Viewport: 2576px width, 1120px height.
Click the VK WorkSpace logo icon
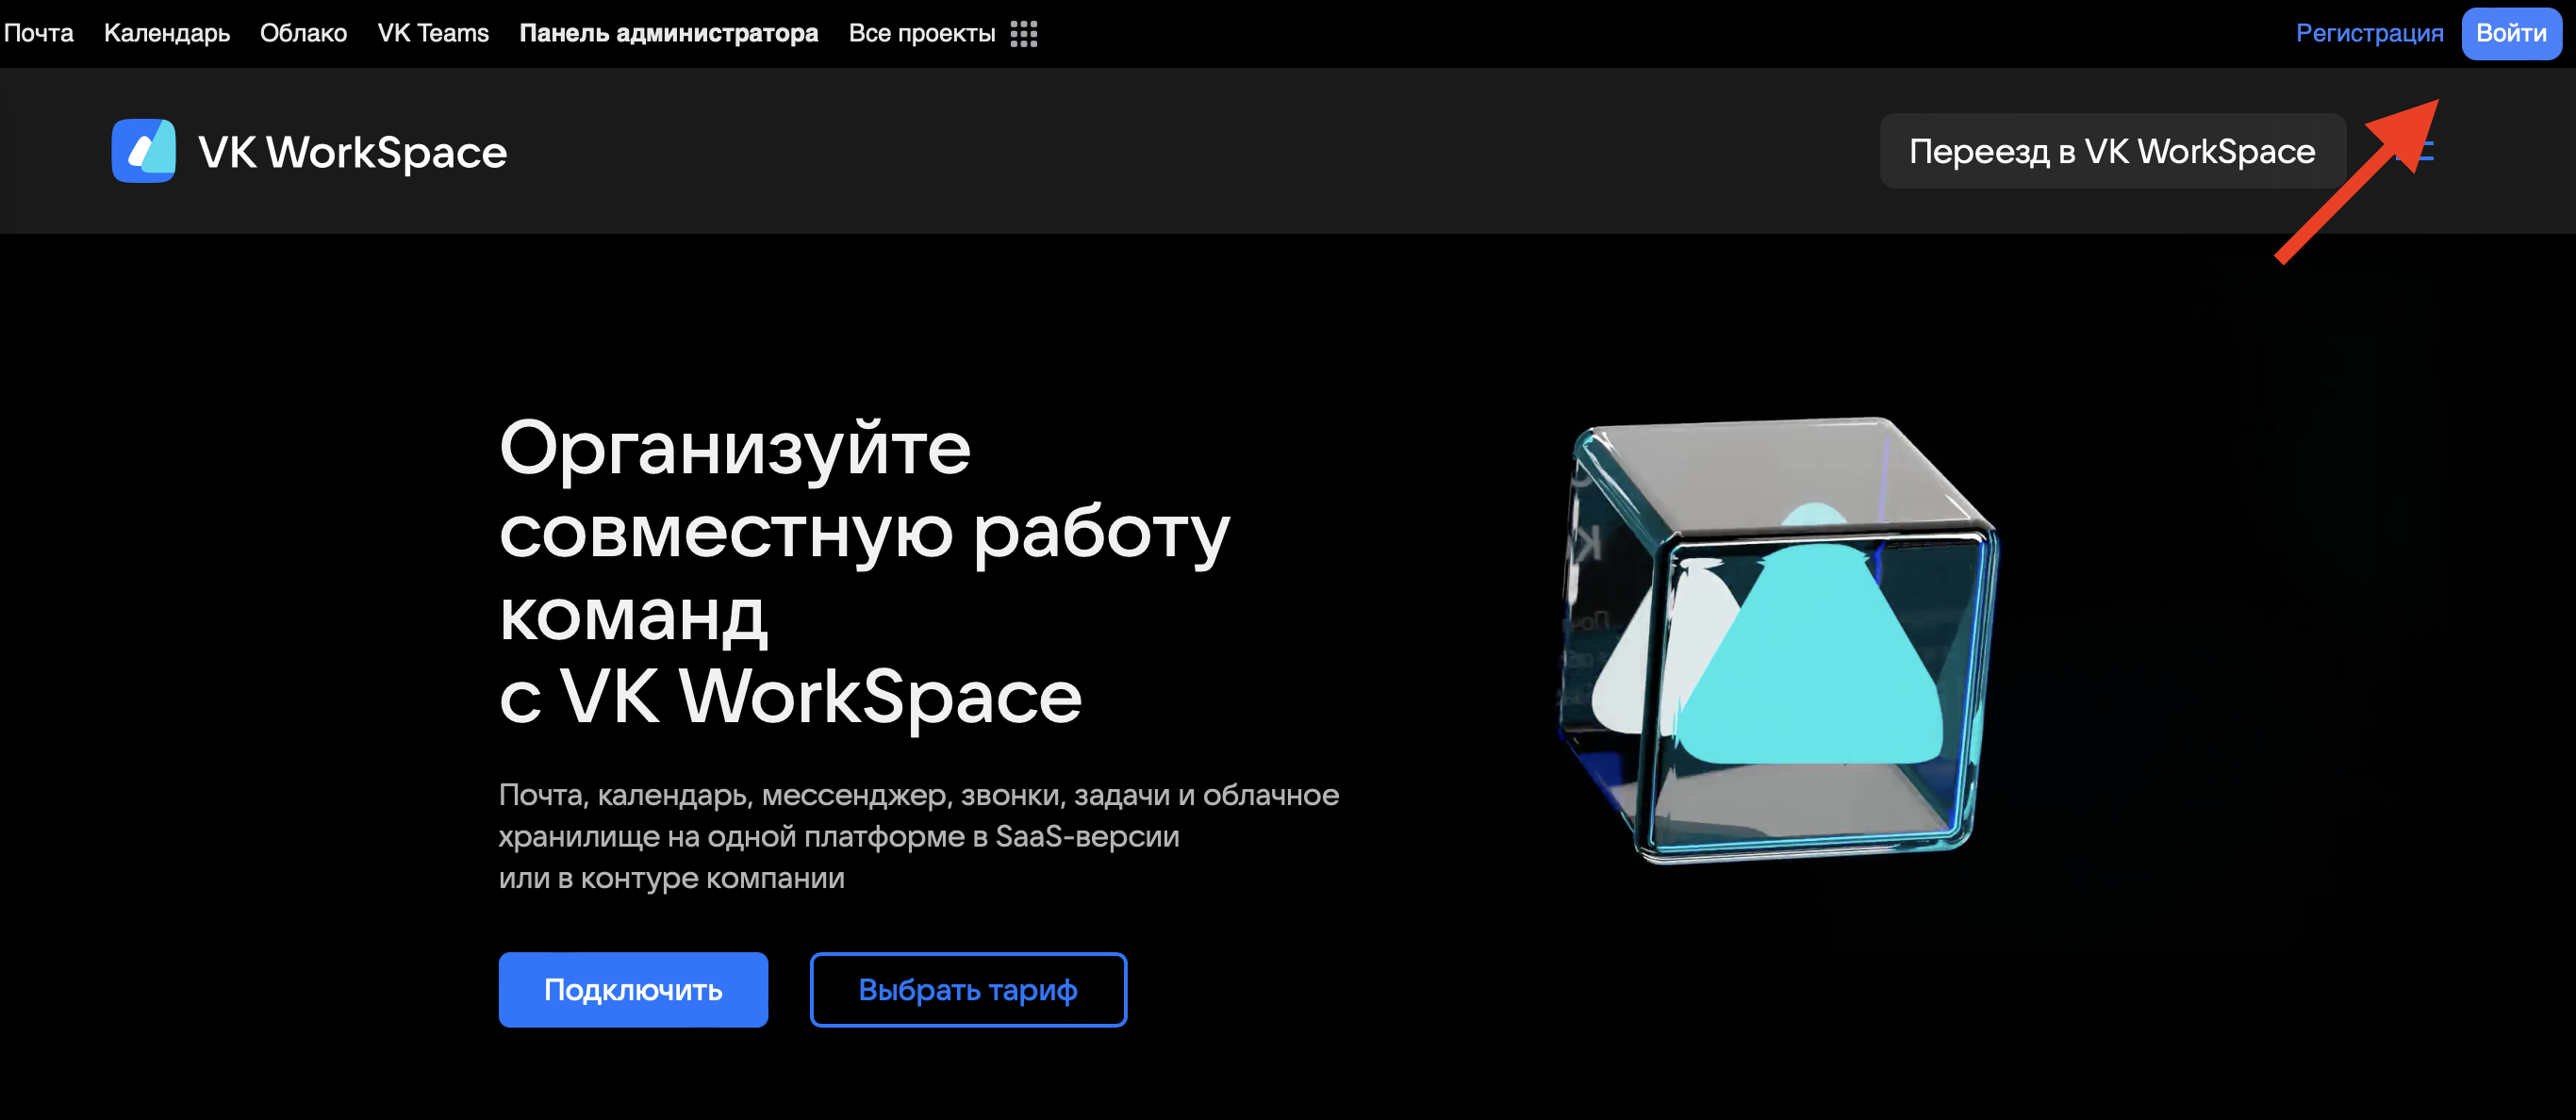[x=143, y=151]
